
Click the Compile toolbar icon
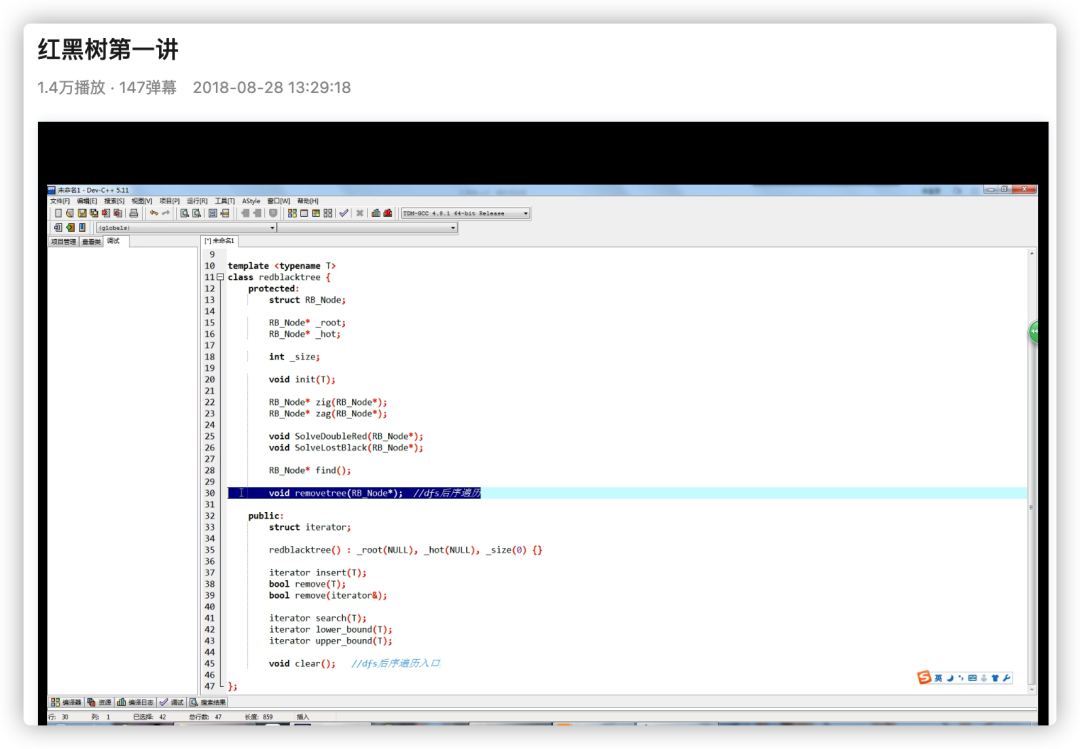coord(292,214)
